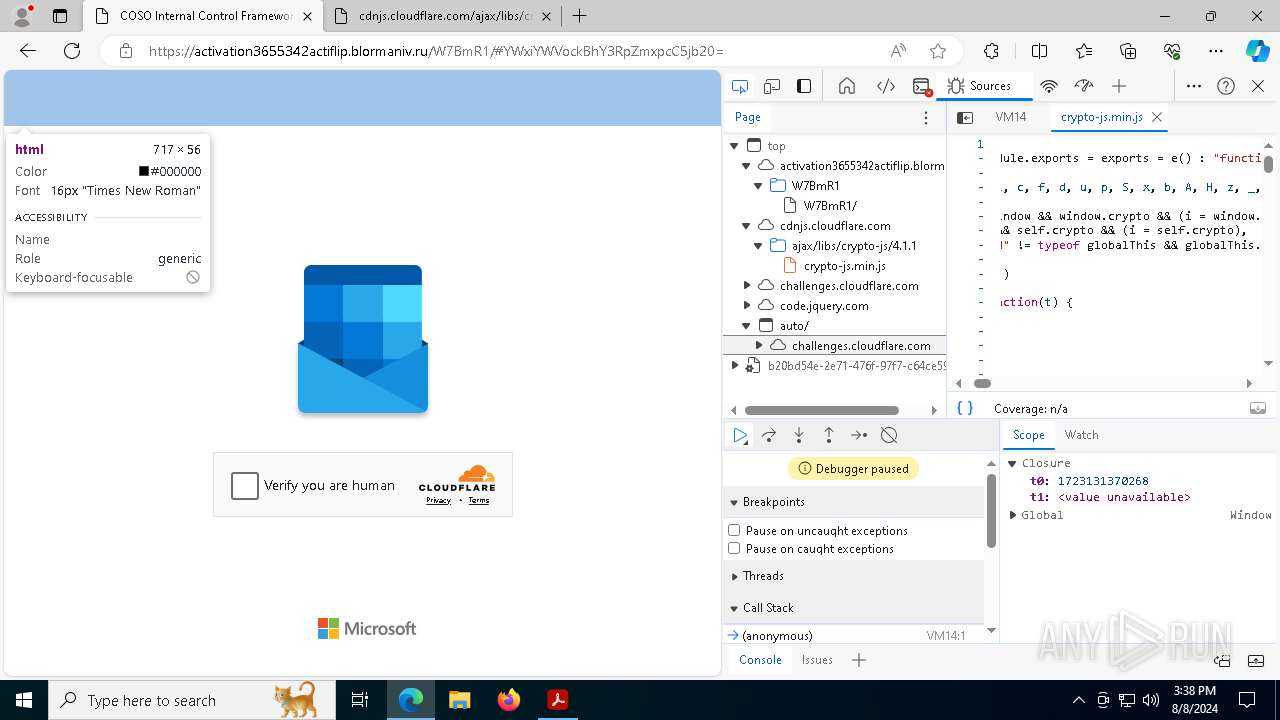Open the Network tool wifi icon
Viewport: 1280px width, 720px height.
tap(1049, 86)
